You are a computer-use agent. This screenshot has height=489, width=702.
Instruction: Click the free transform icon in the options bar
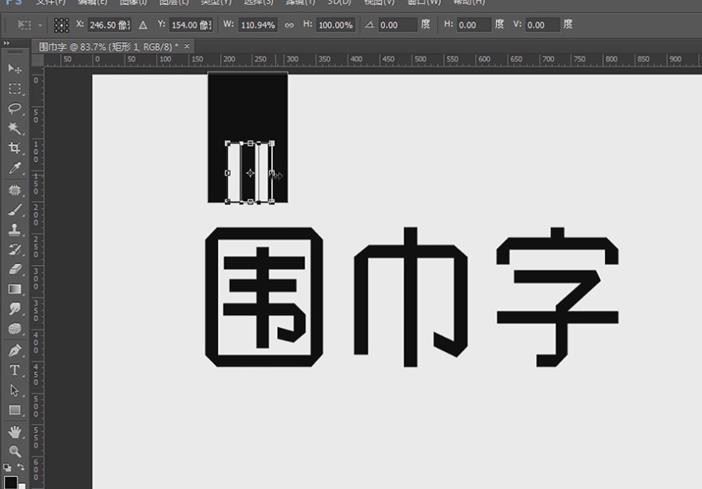24,25
